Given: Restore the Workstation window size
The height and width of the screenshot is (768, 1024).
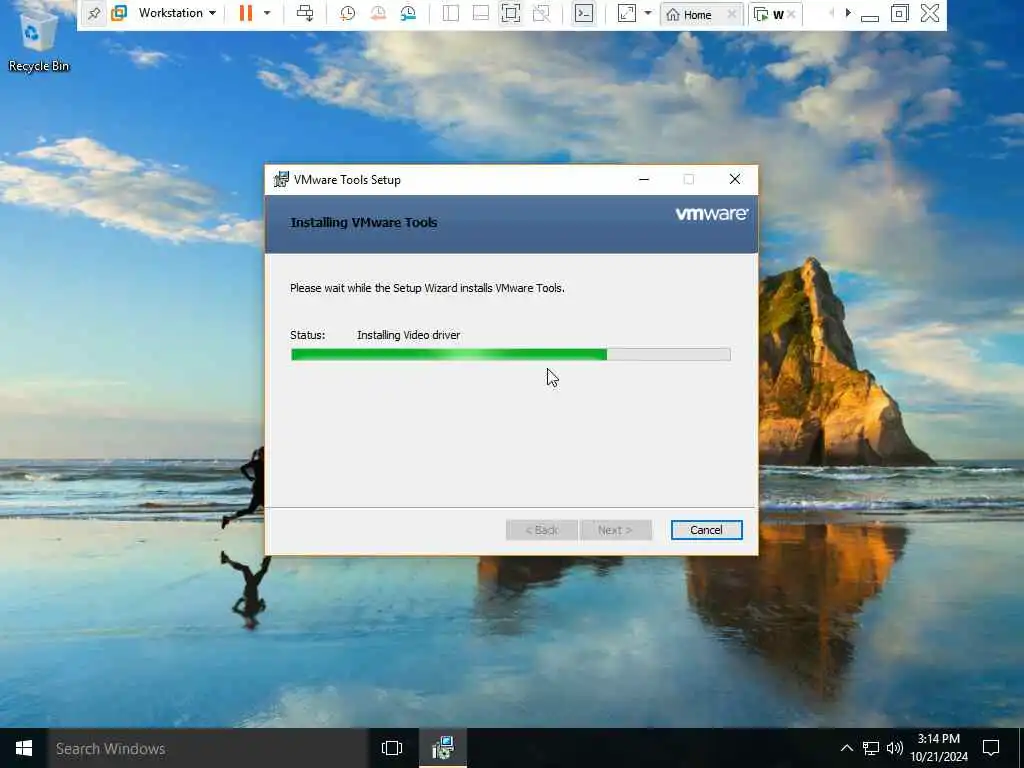Looking at the screenshot, I should [900, 13].
